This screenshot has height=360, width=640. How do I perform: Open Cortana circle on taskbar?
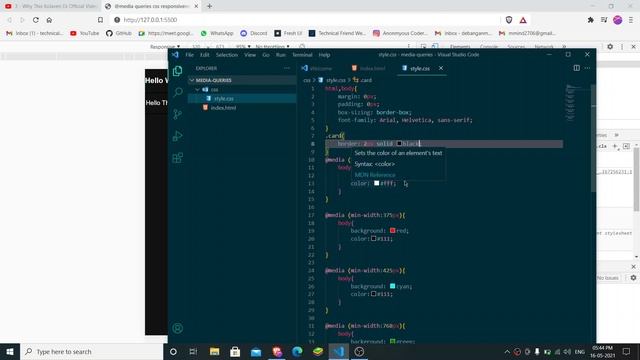(173, 351)
